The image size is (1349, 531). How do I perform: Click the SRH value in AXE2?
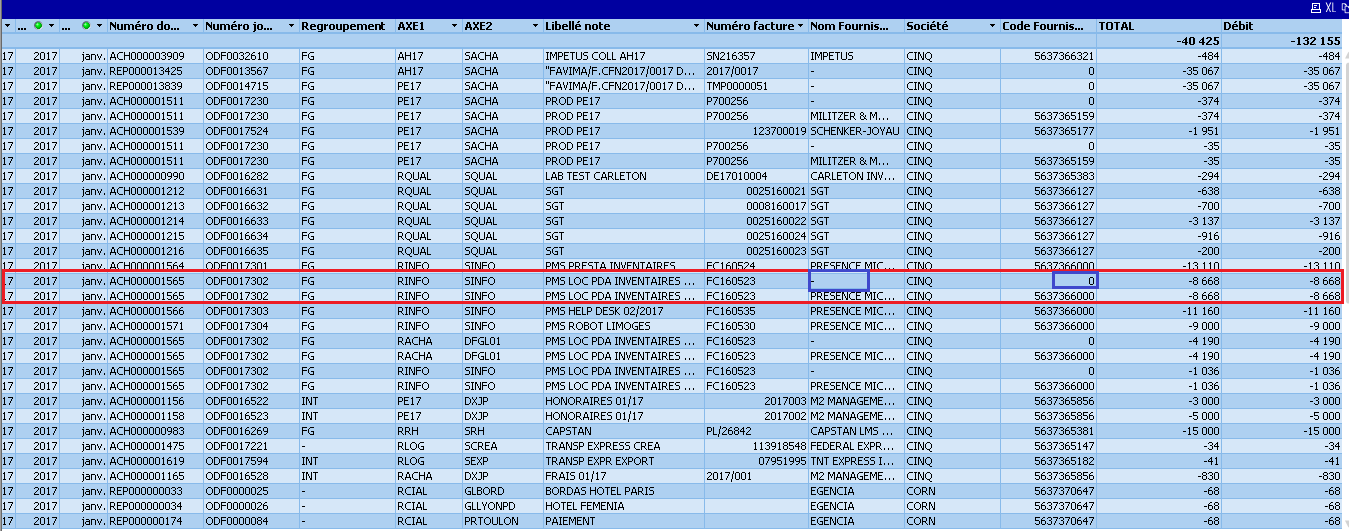475,431
